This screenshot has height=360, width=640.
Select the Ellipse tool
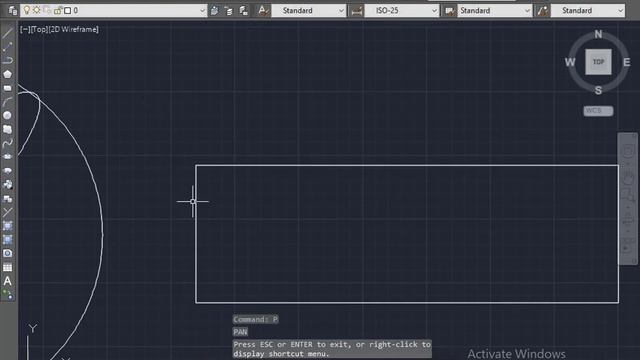coord(7,157)
